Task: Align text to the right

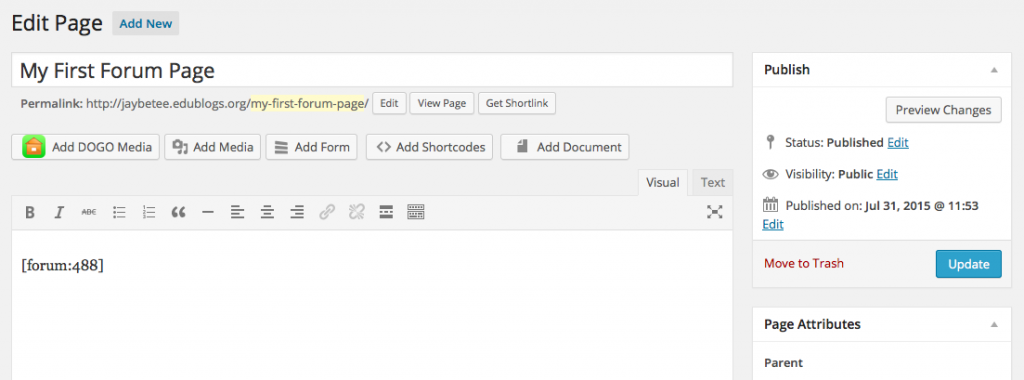Action: coord(297,212)
